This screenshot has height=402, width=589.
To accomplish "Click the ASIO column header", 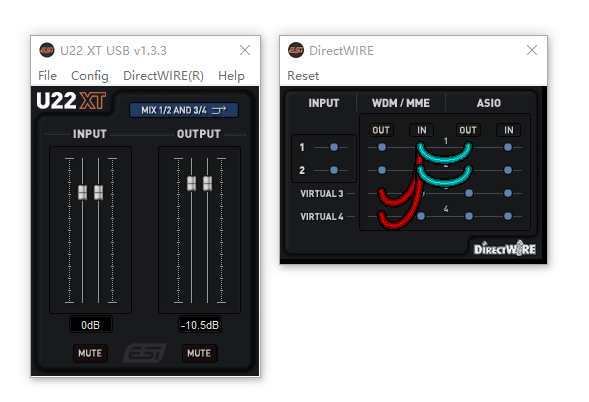I will (488, 103).
